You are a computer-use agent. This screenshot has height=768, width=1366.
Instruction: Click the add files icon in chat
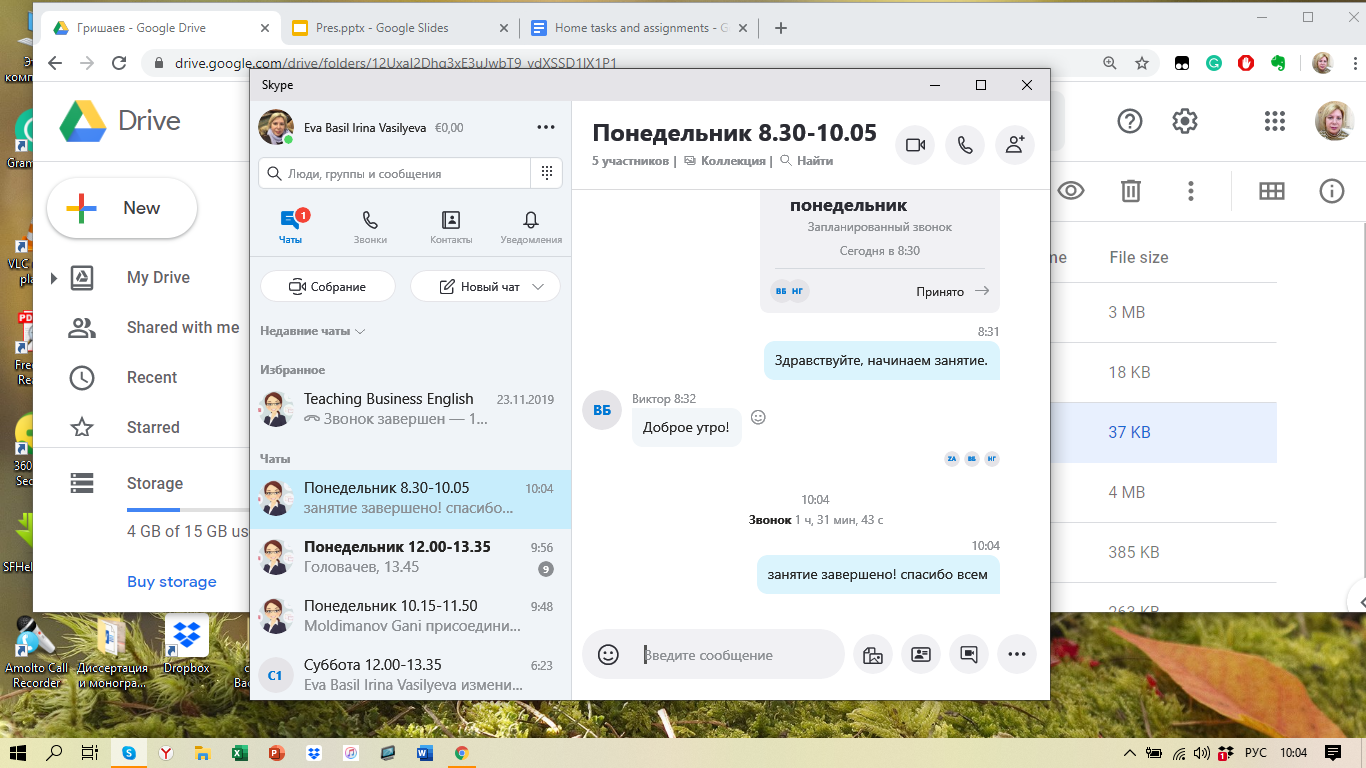click(872, 655)
